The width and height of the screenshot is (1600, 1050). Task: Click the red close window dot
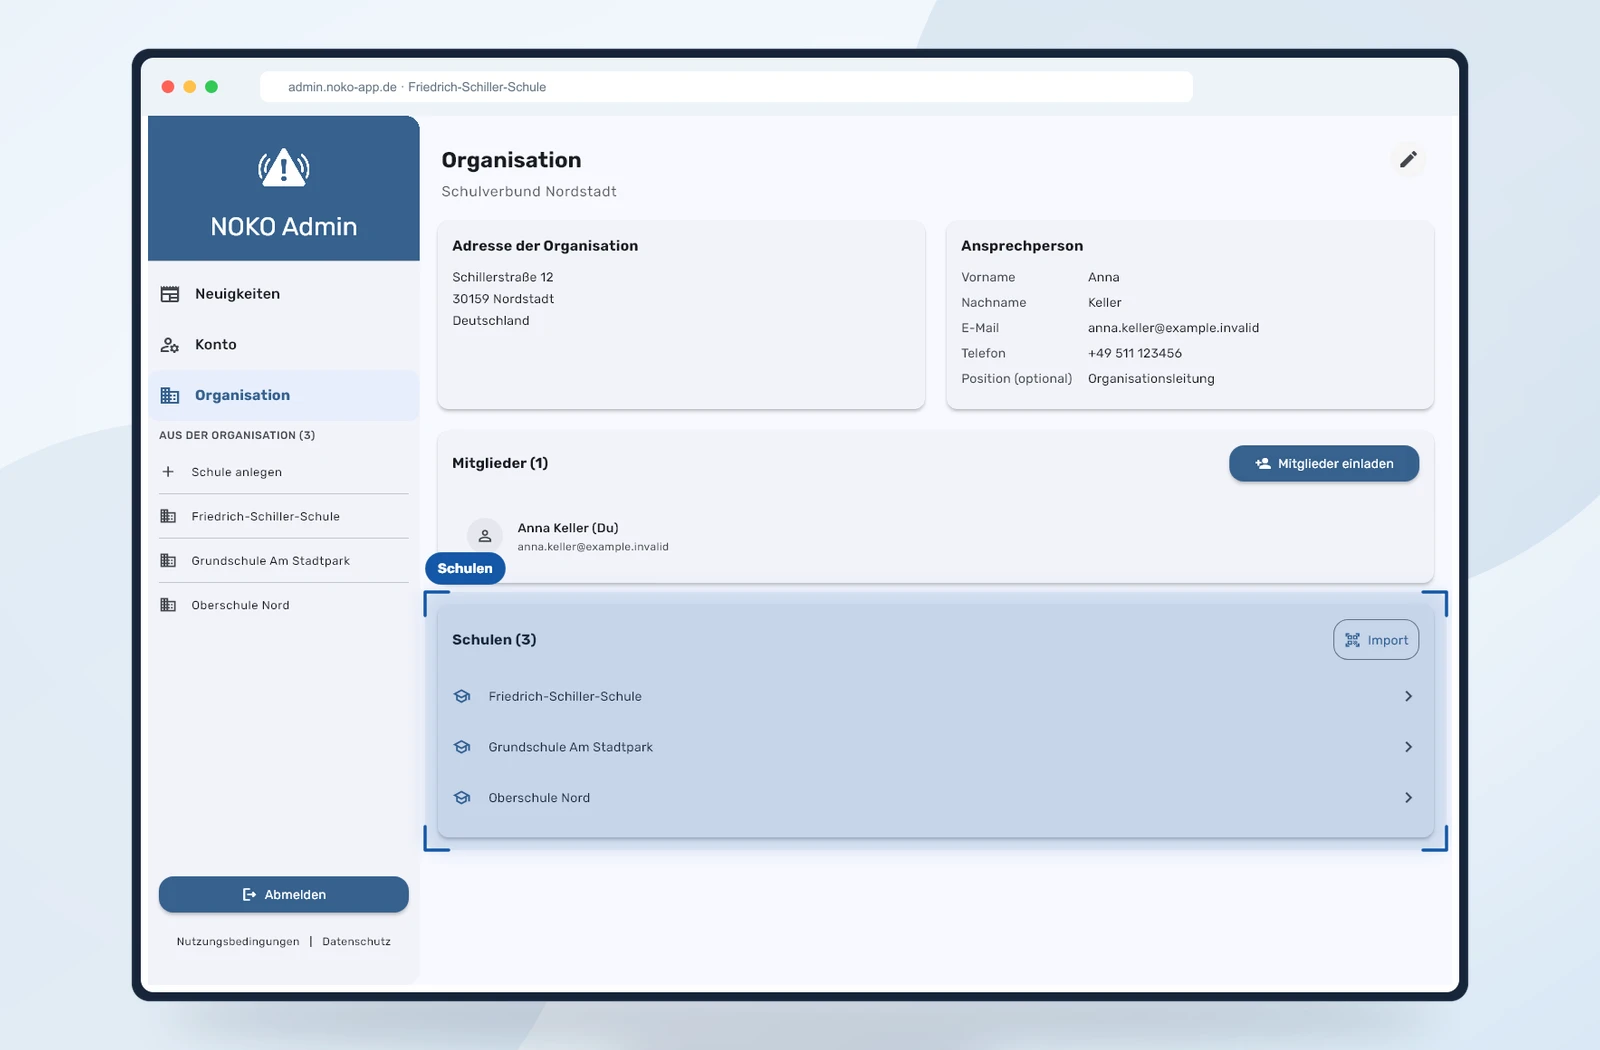[168, 87]
